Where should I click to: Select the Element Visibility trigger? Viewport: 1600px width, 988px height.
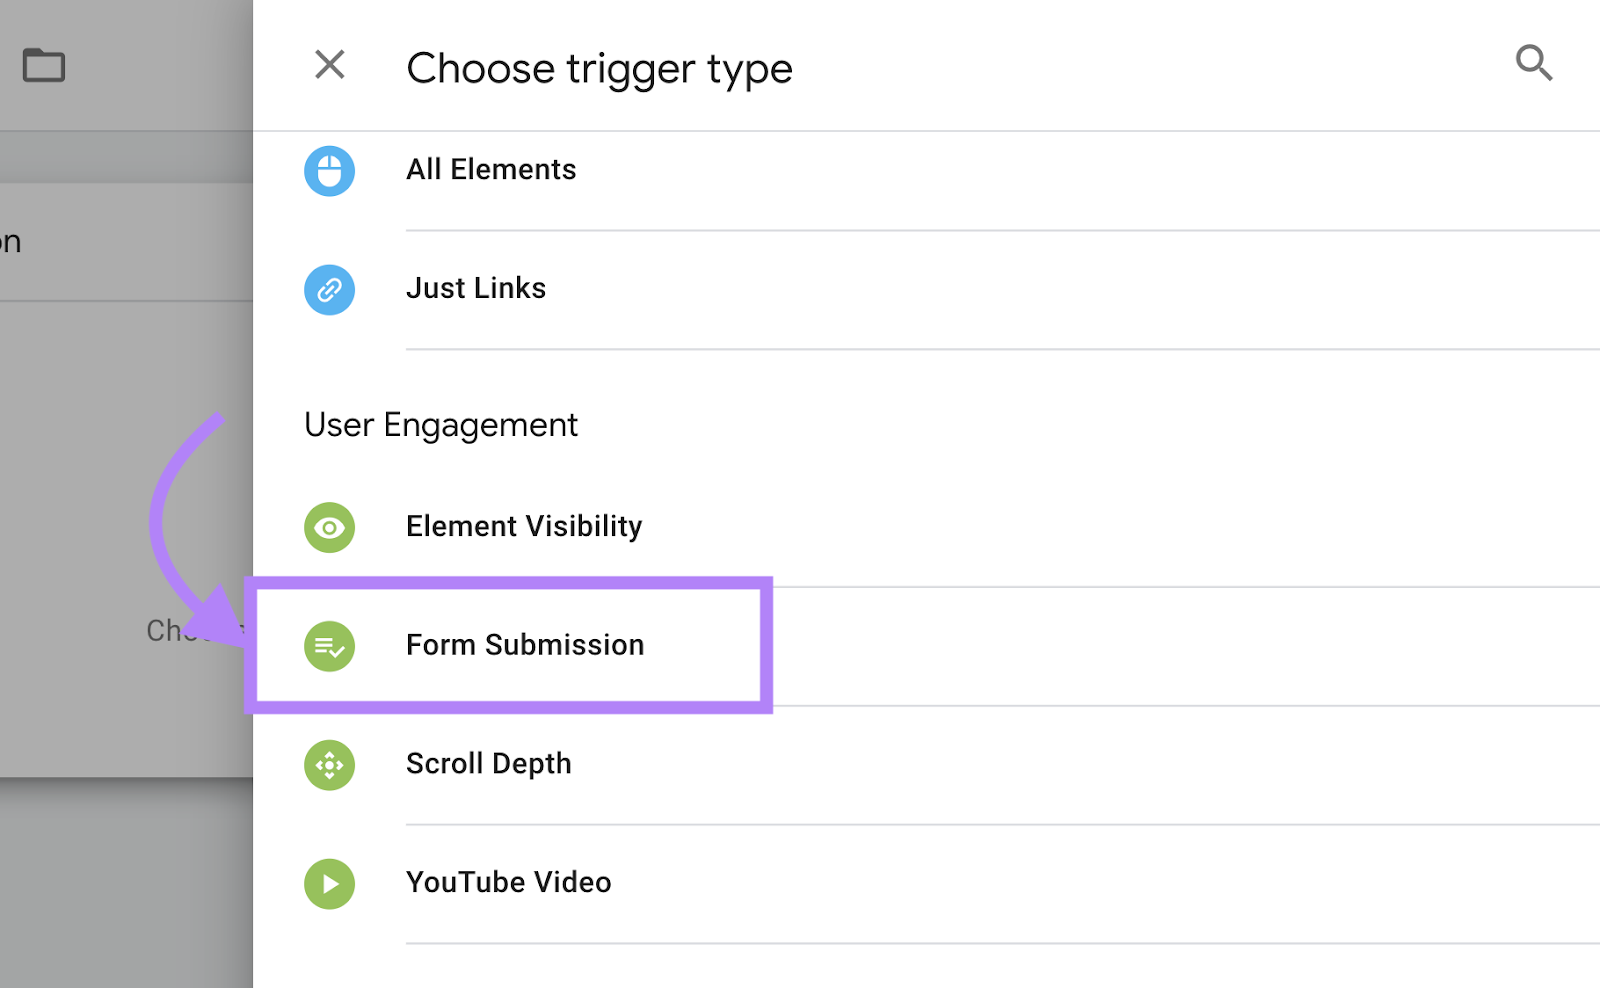click(523, 526)
